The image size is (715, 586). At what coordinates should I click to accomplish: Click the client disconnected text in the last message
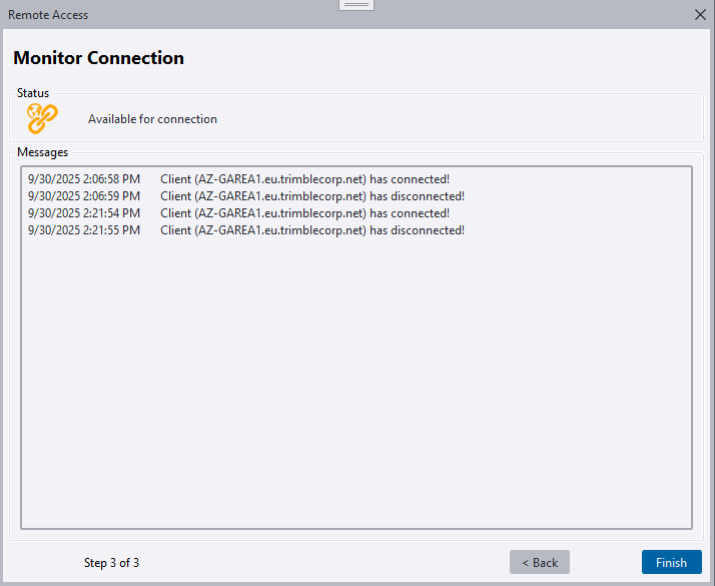[x=312, y=230]
